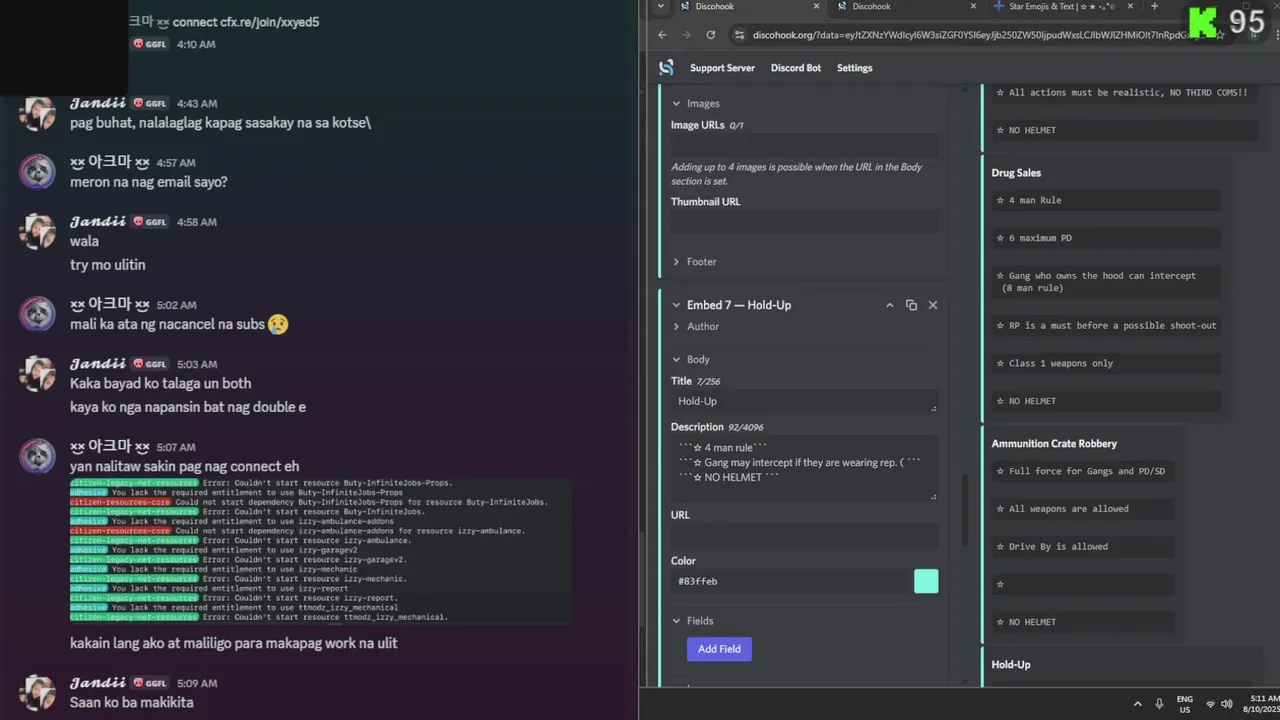Close the first Discohook tab

(x=816, y=6)
